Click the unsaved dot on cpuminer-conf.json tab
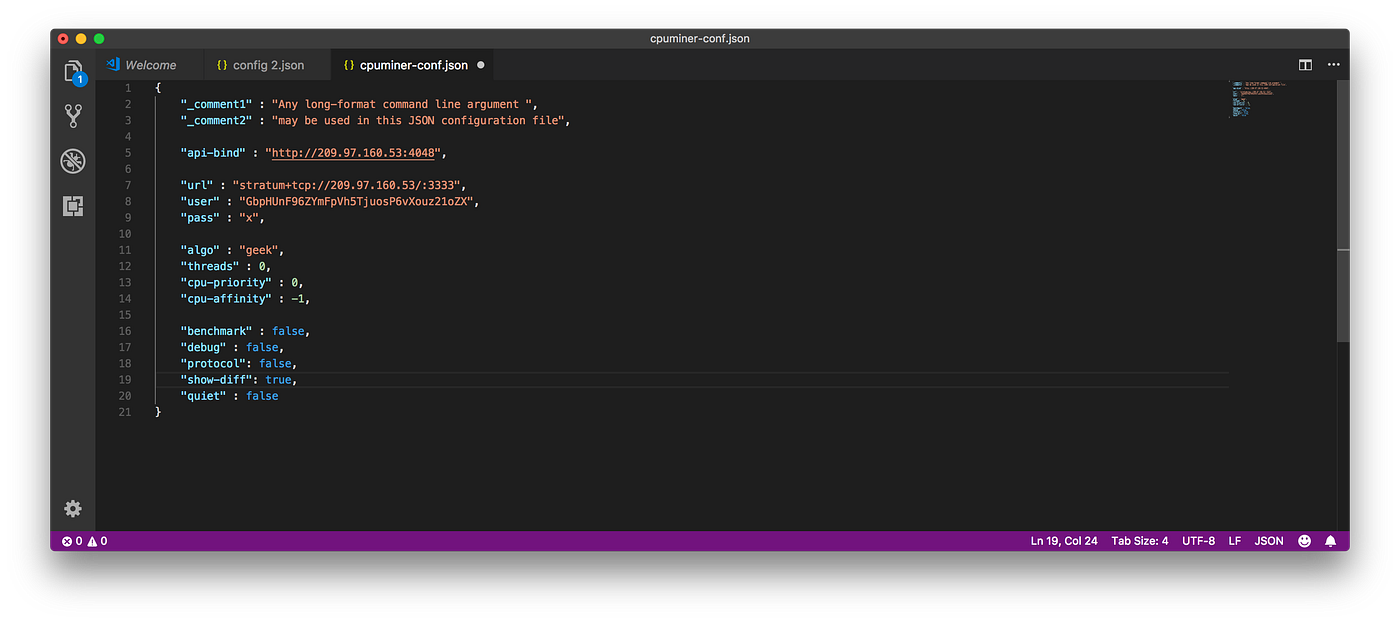Viewport: 1400px width, 623px height. pos(480,65)
